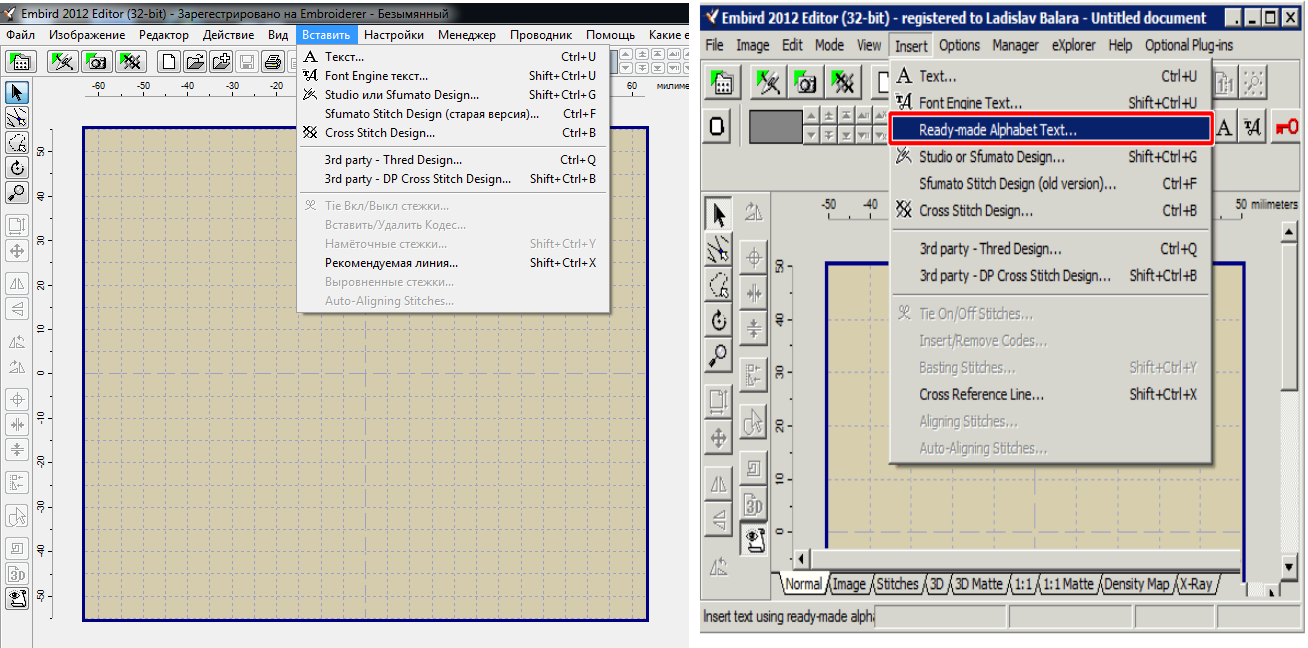Image resolution: width=1308 pixels, height=648 pixels.
Task: Click Studio needle icon in Russian toolbar
Action: click(x=64, y=62)
